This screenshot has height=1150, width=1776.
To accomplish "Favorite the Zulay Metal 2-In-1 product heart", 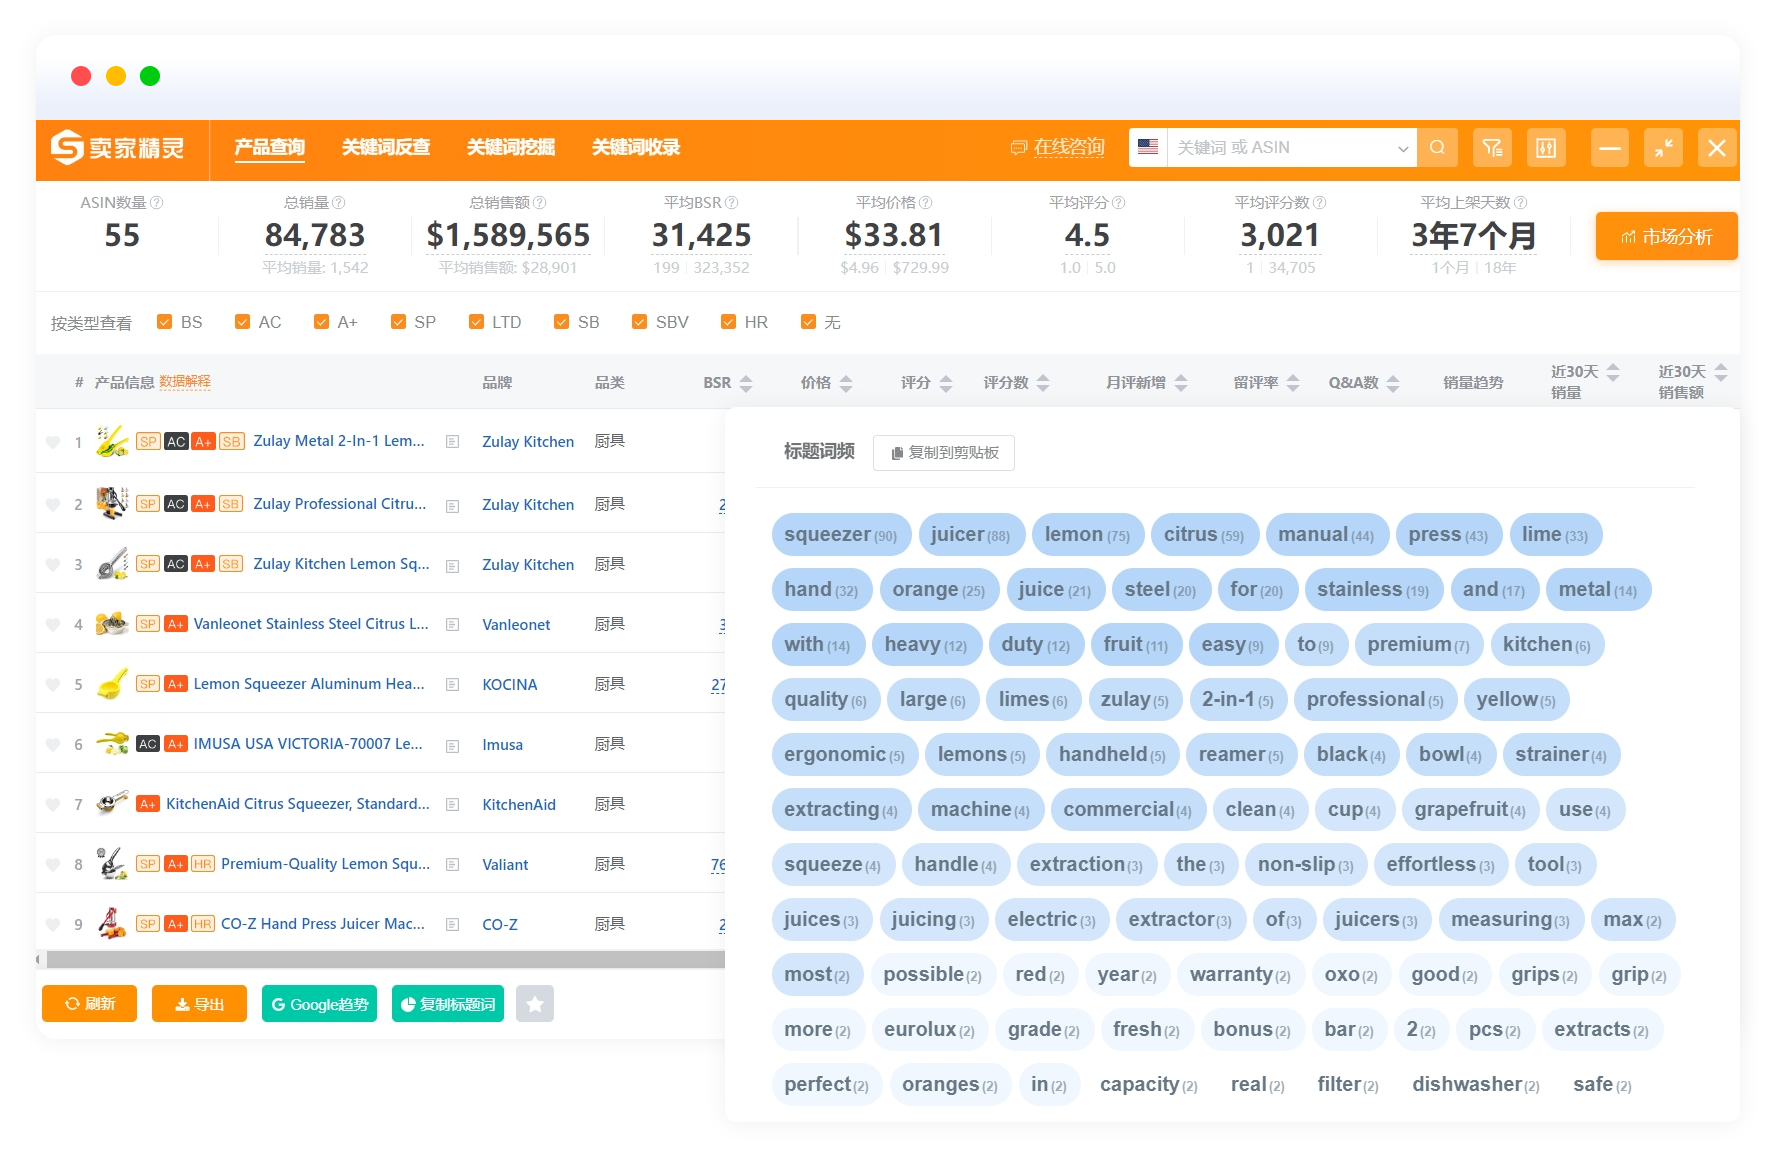I will coord(53,442).
